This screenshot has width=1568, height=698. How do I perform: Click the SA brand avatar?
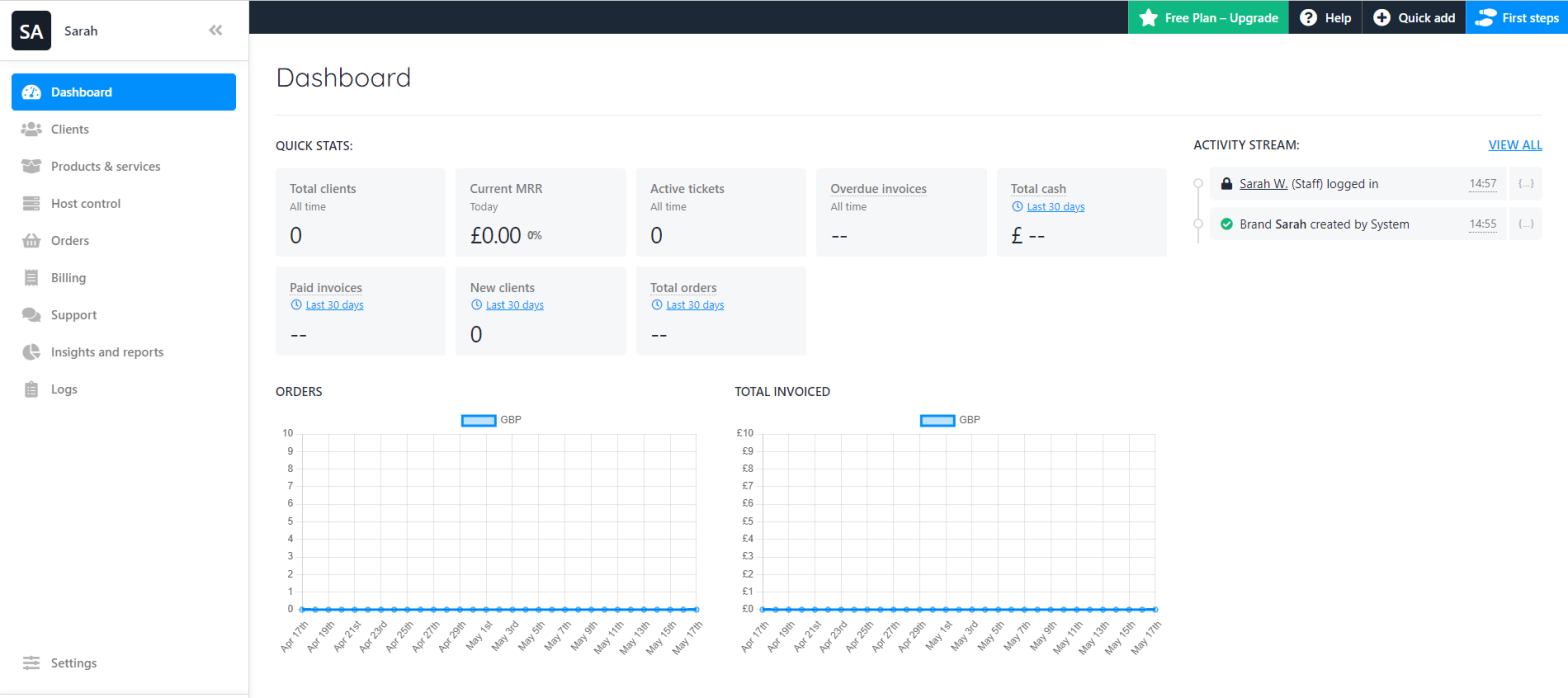31,31
